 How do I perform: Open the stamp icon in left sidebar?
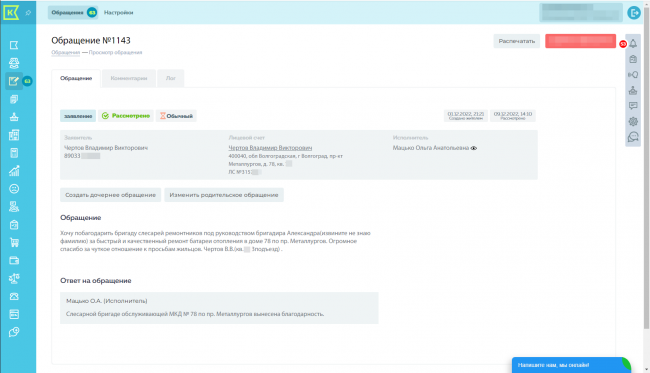point(14,117)
